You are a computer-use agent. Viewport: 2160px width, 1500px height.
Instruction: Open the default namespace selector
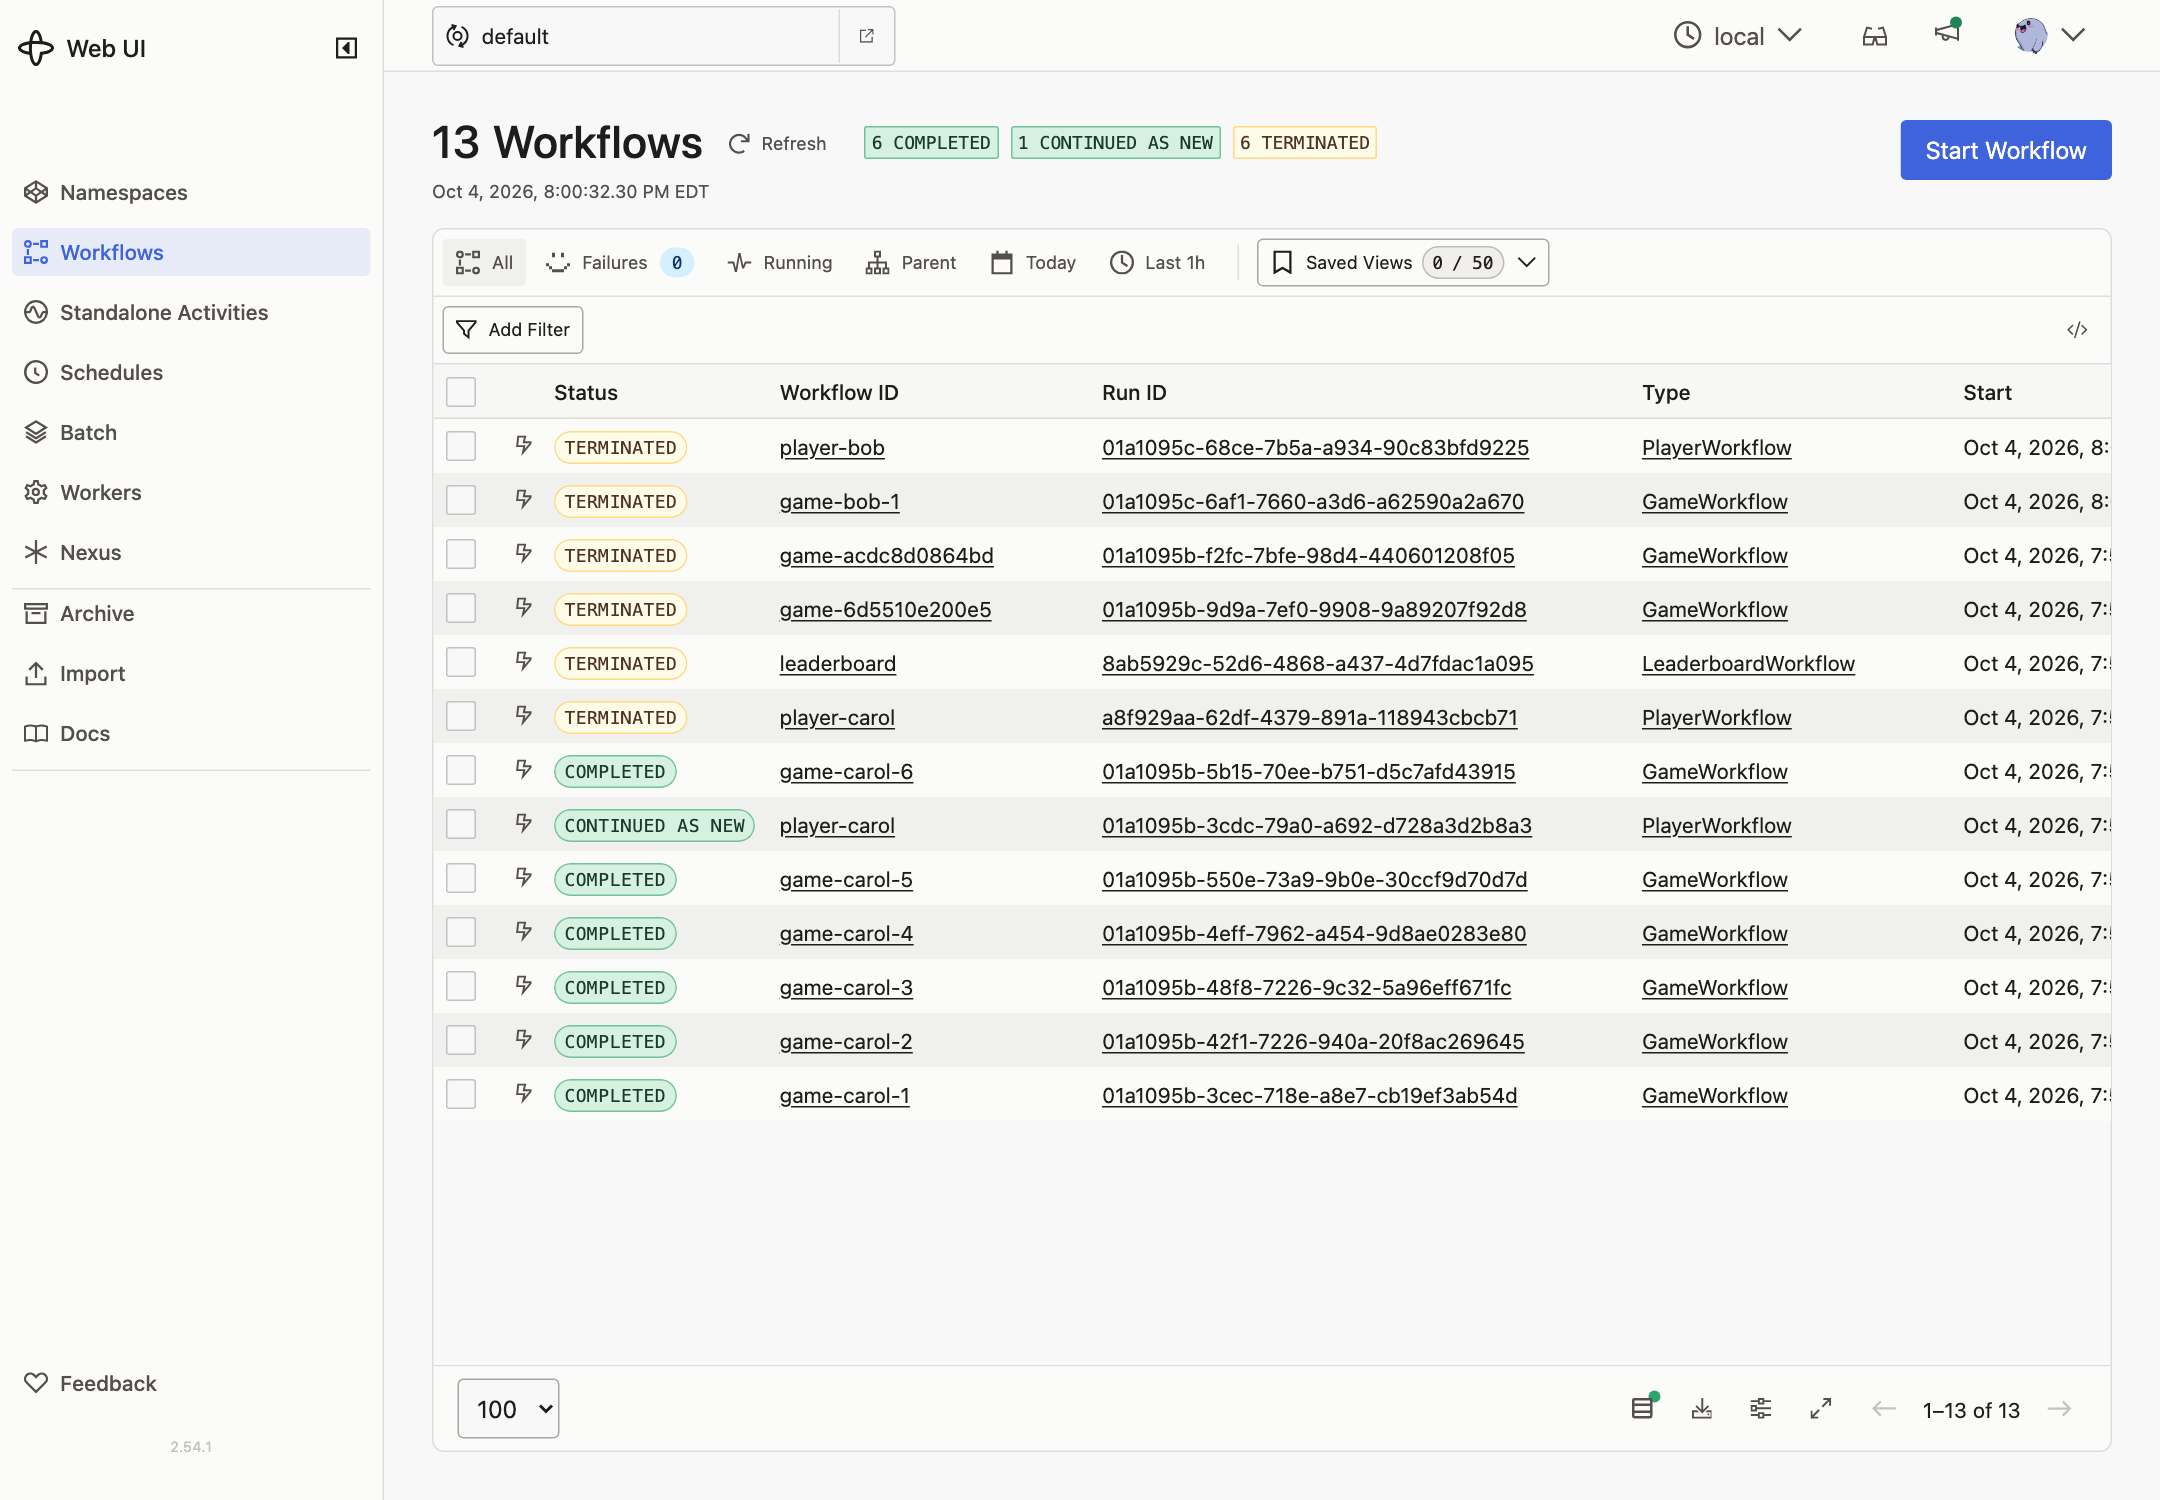(x=636, y=36)
